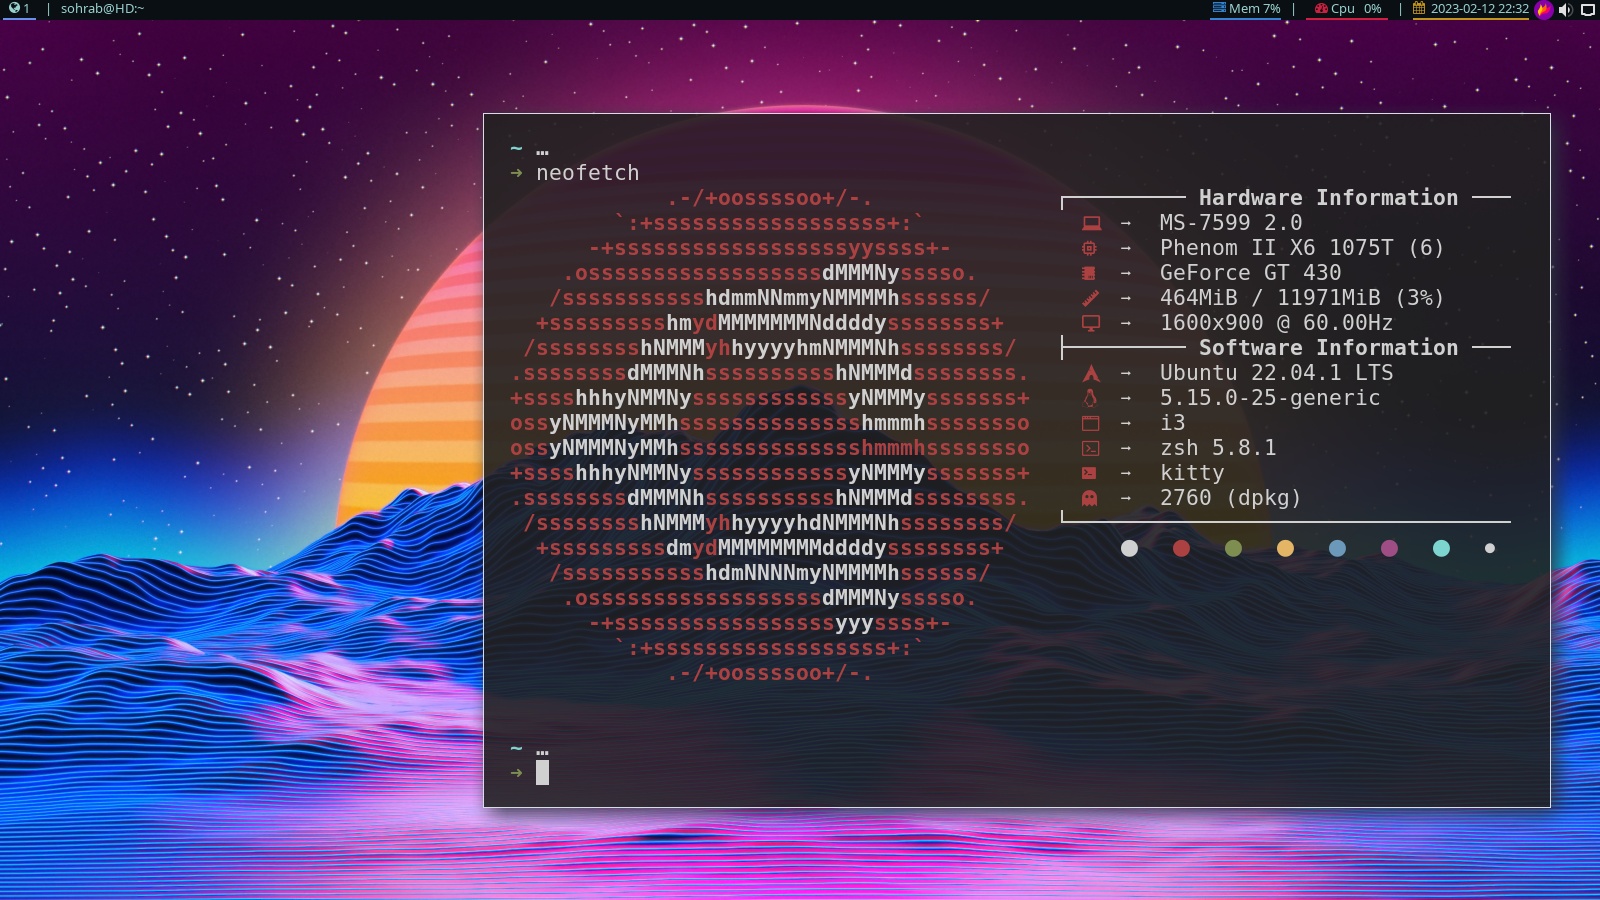This screenshot has height=900, width=1600.
Task: Click the 2760 (dpkg) packages text
Action: (1230, 498)
